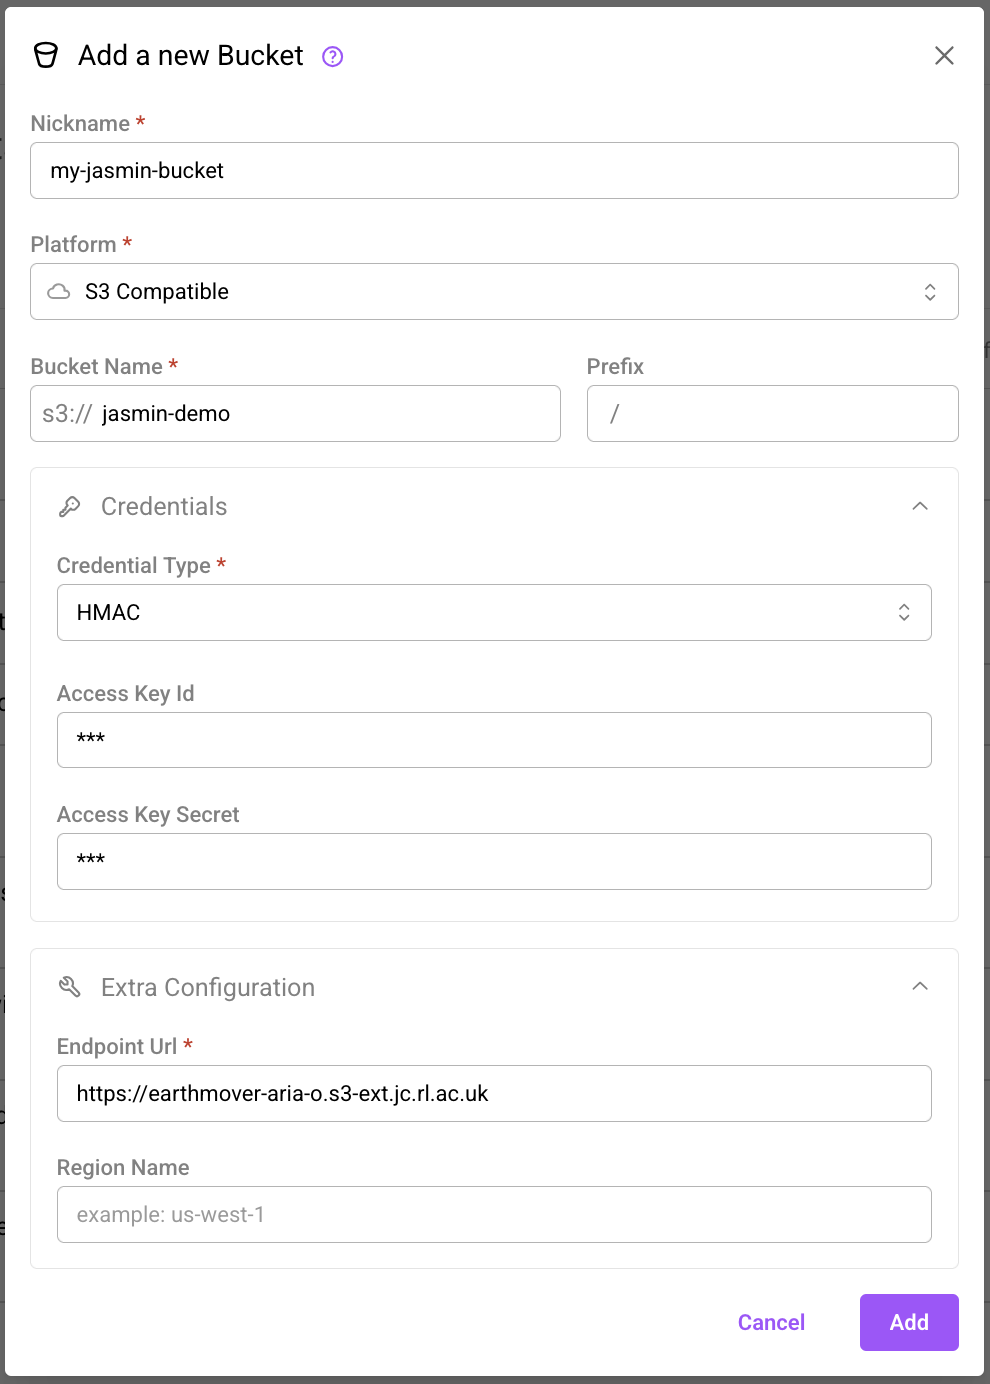The height and width of the screenshot is (1384, 990).
Task: Click the wrench icon in Extra Configuration
Action: pos(69,987)
